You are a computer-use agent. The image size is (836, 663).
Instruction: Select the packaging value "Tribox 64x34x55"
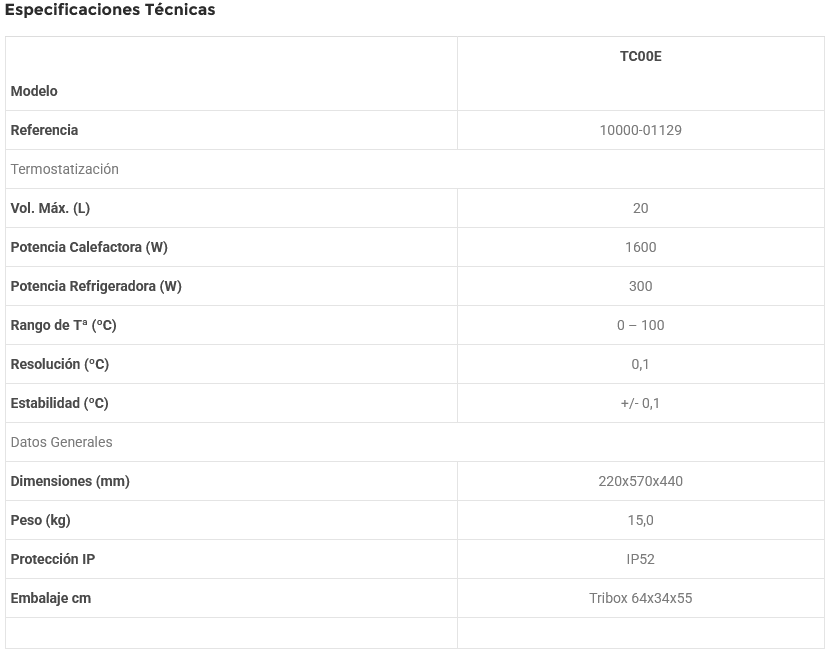(x=640, y=598)
